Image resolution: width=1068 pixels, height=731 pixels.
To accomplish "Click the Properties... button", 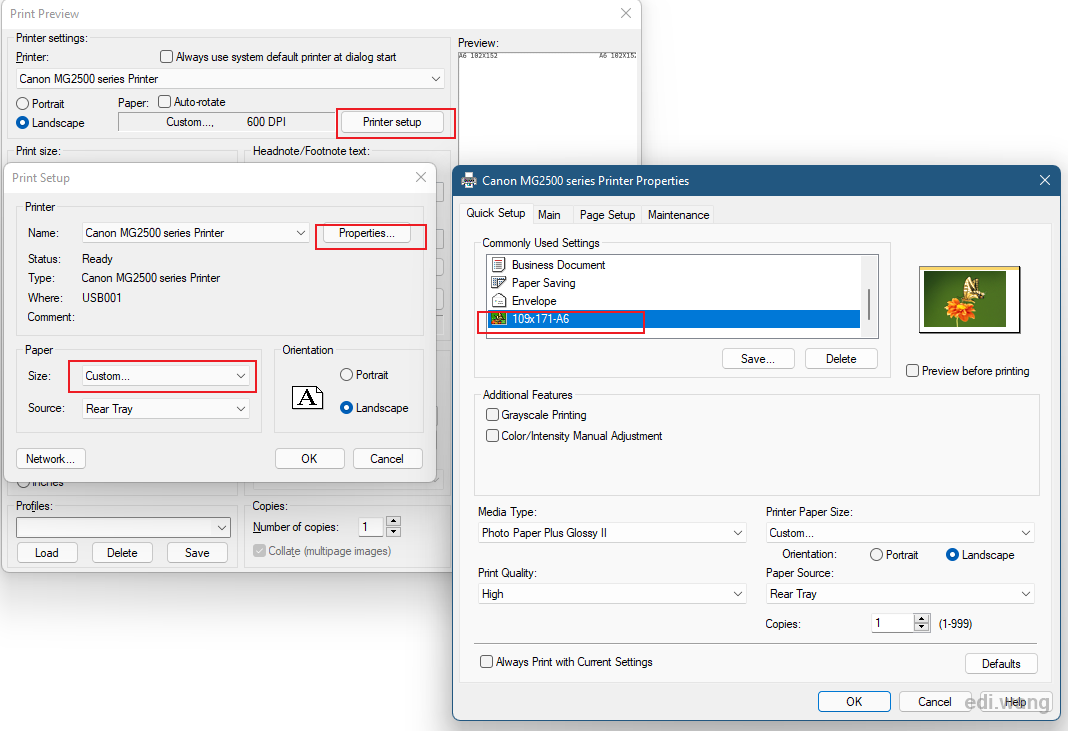I will point(366,233).
